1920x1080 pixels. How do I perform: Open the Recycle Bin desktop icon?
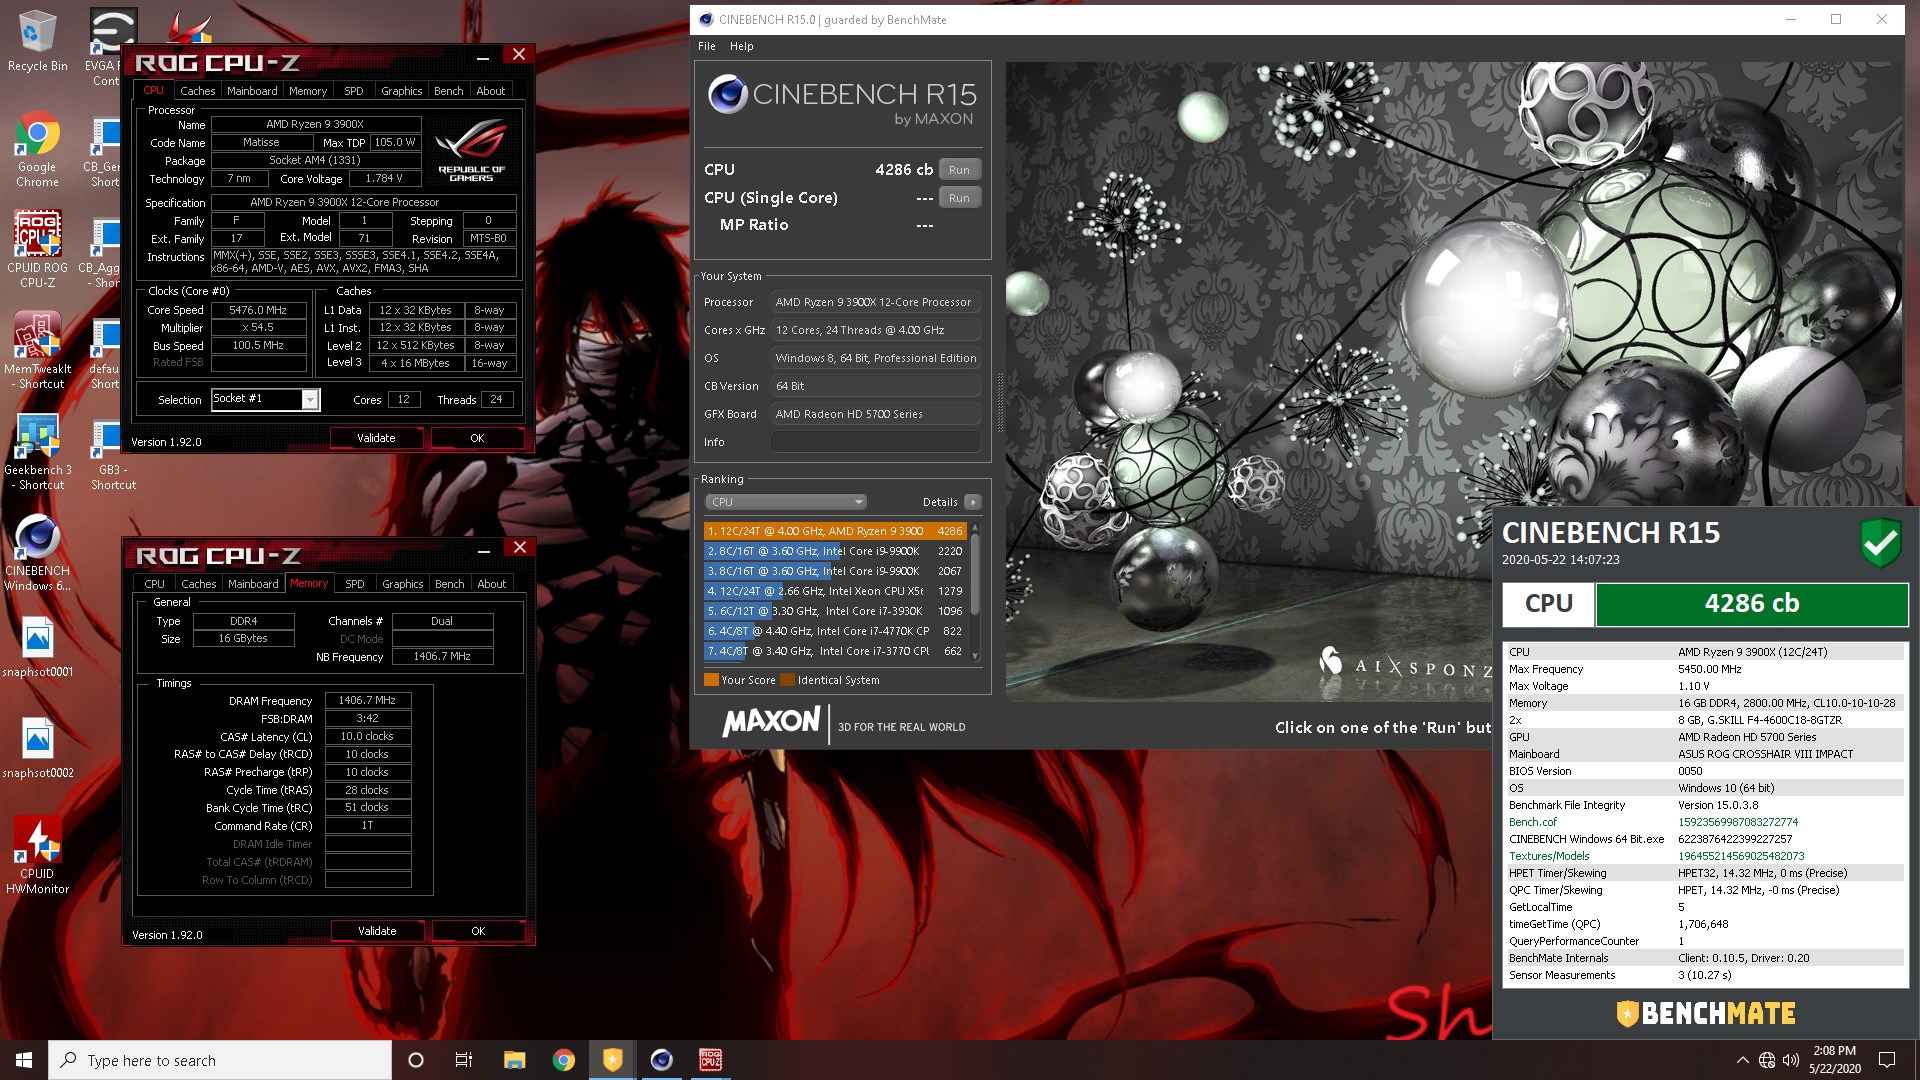click(x=37, y=40)
